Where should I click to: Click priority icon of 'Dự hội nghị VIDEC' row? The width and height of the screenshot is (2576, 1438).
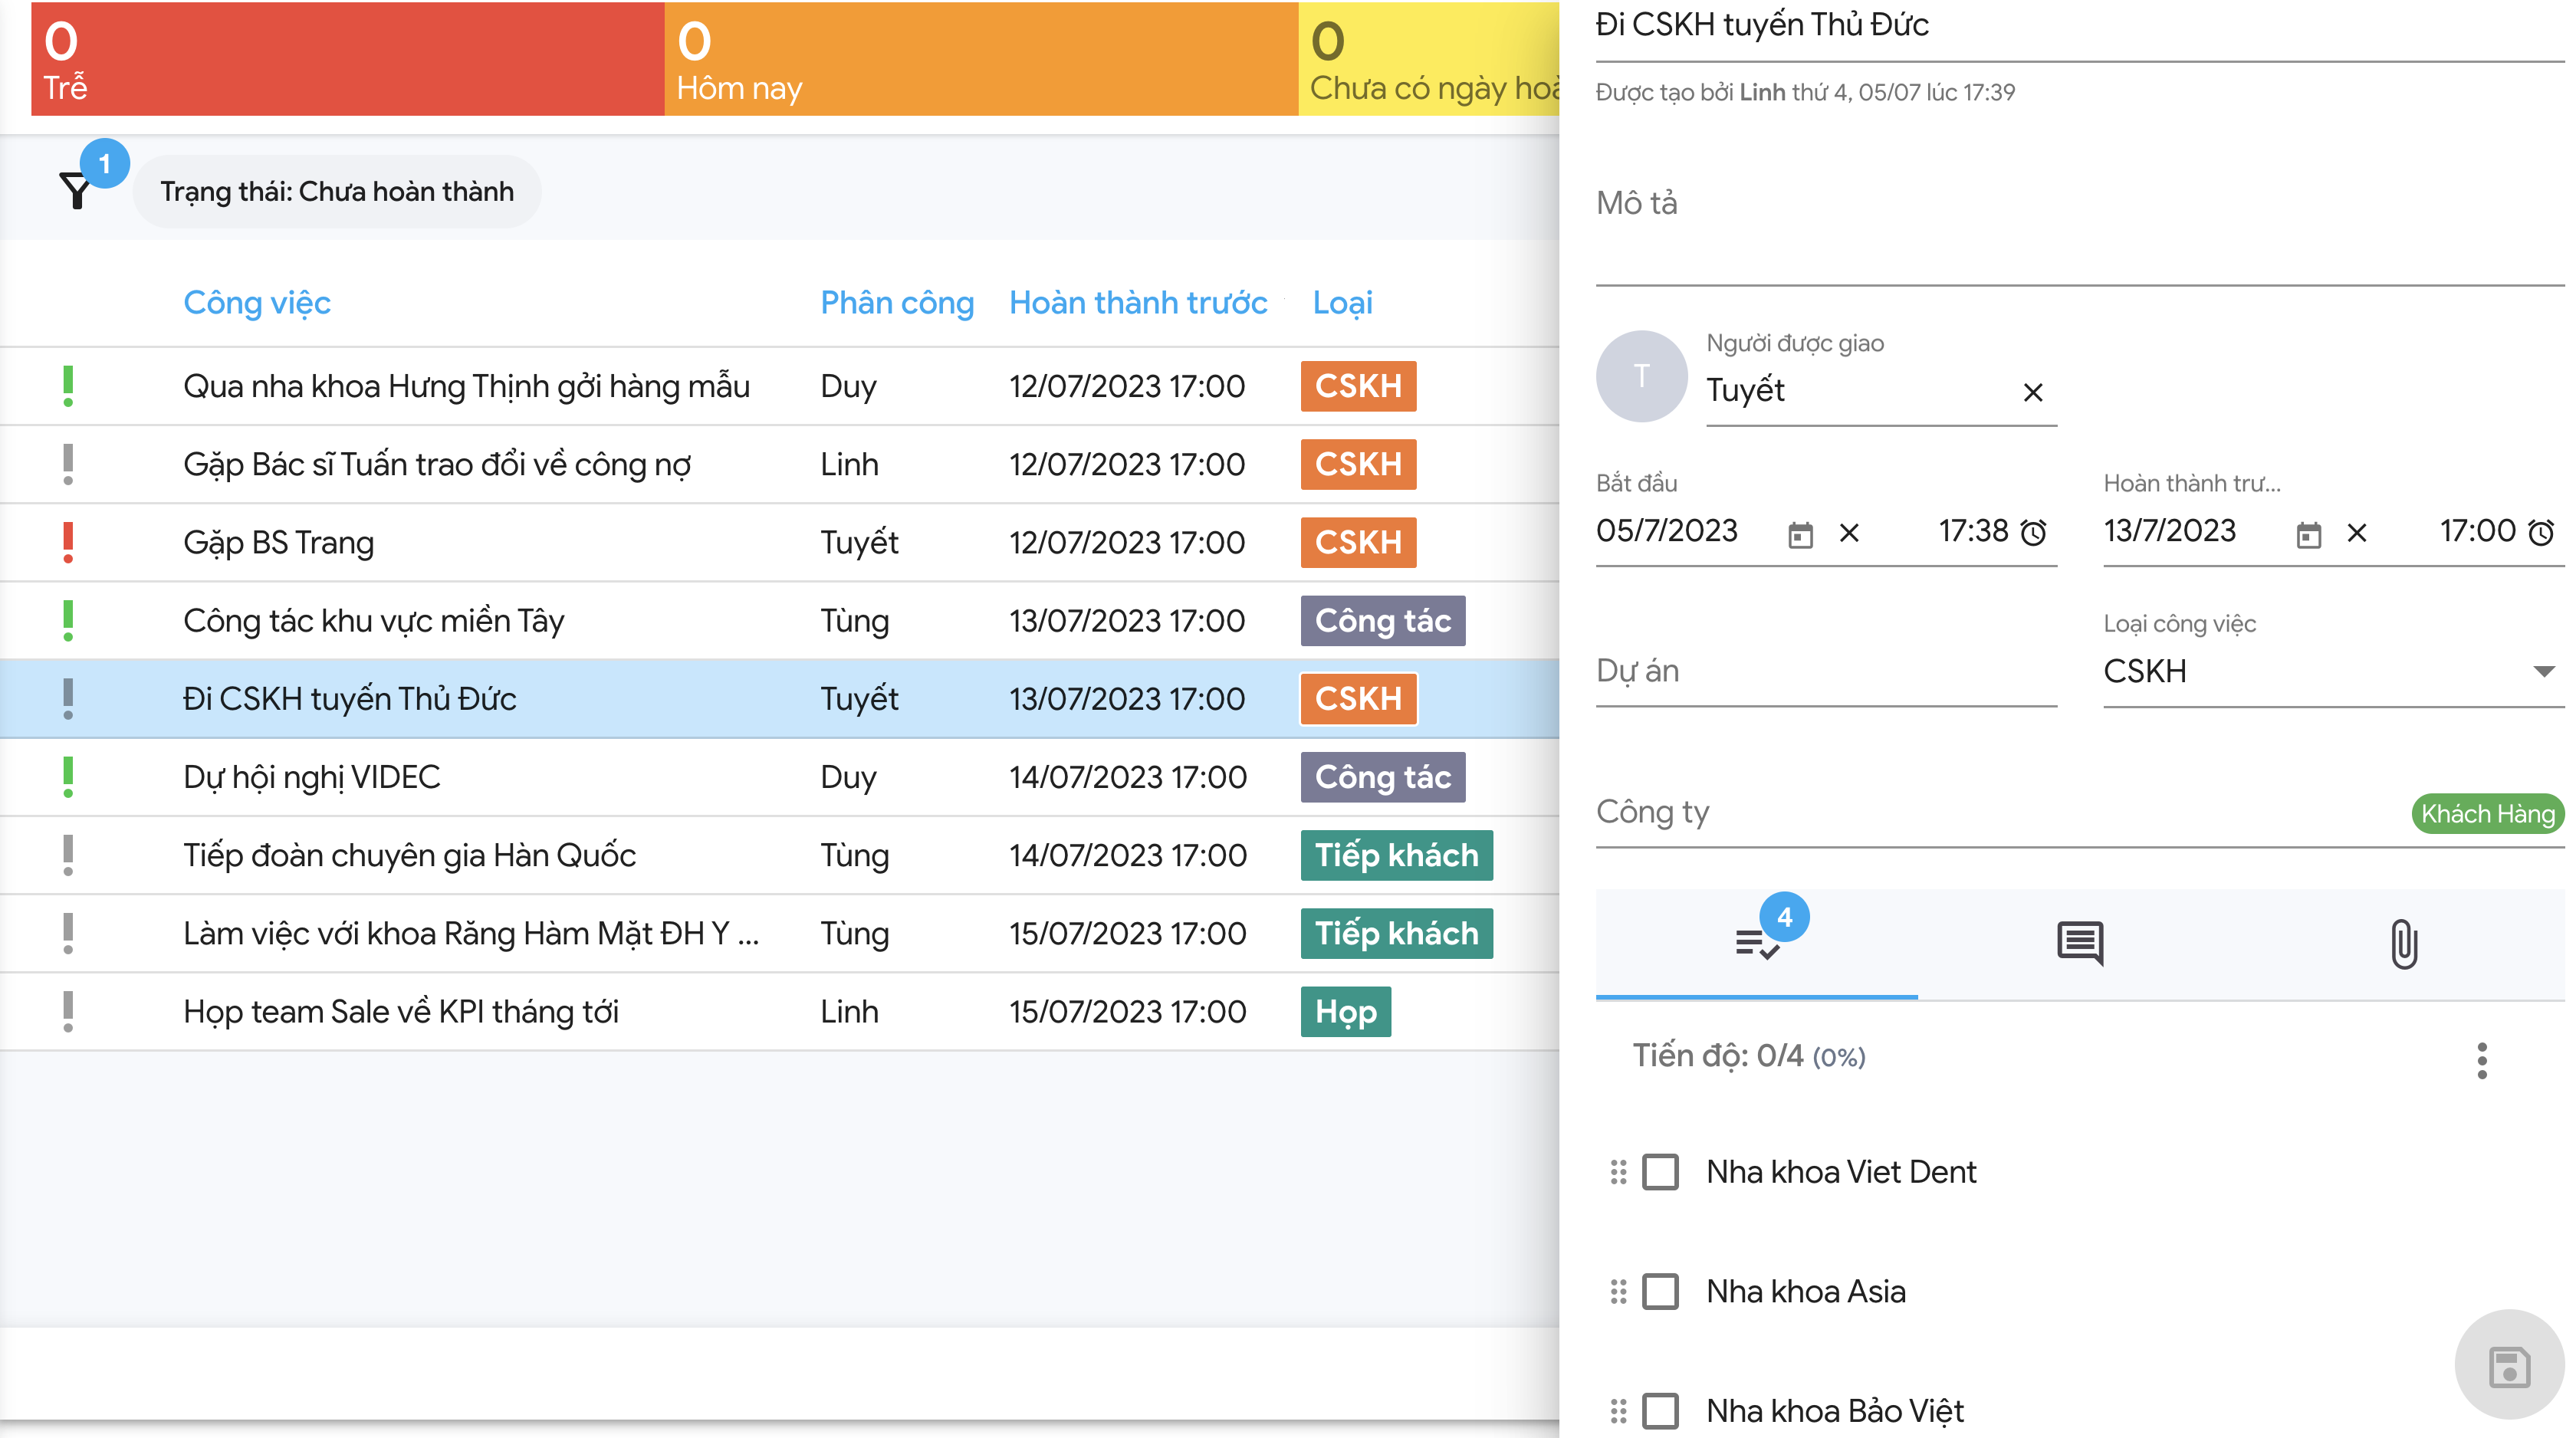pos(68,776)
